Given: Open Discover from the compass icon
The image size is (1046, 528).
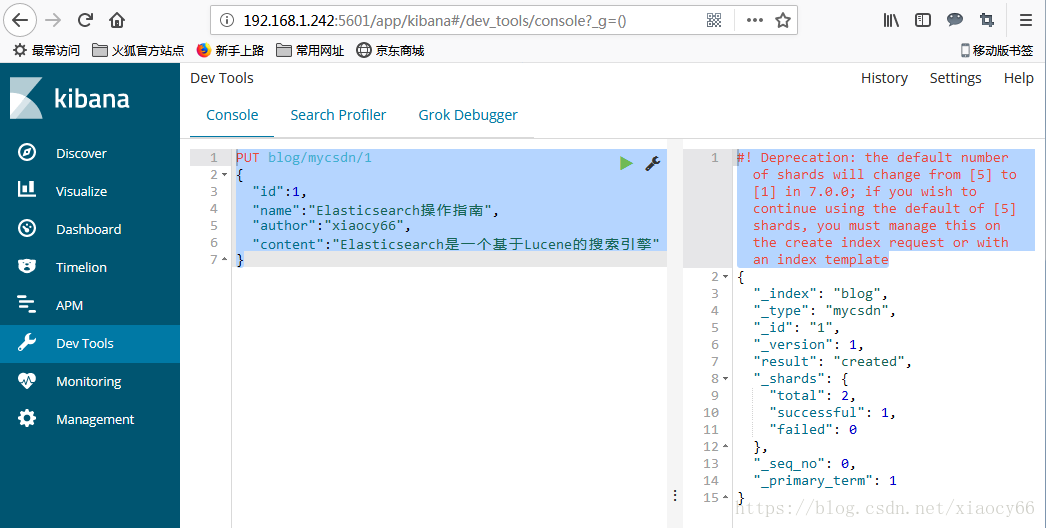Looking at the screenshot, I should pyautogui.click(x=27, y=152).
